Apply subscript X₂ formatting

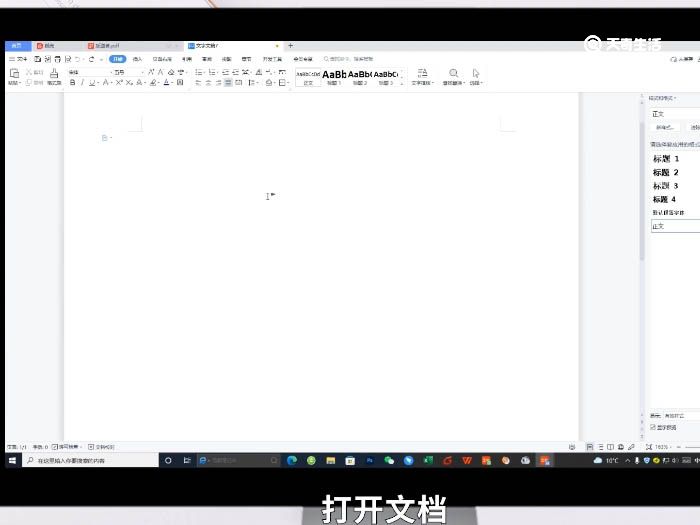tap(129, 83)
